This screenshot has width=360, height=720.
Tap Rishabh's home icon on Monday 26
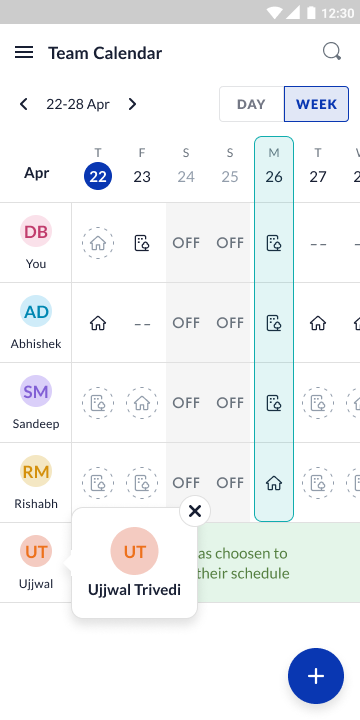[x=274, y=483]
